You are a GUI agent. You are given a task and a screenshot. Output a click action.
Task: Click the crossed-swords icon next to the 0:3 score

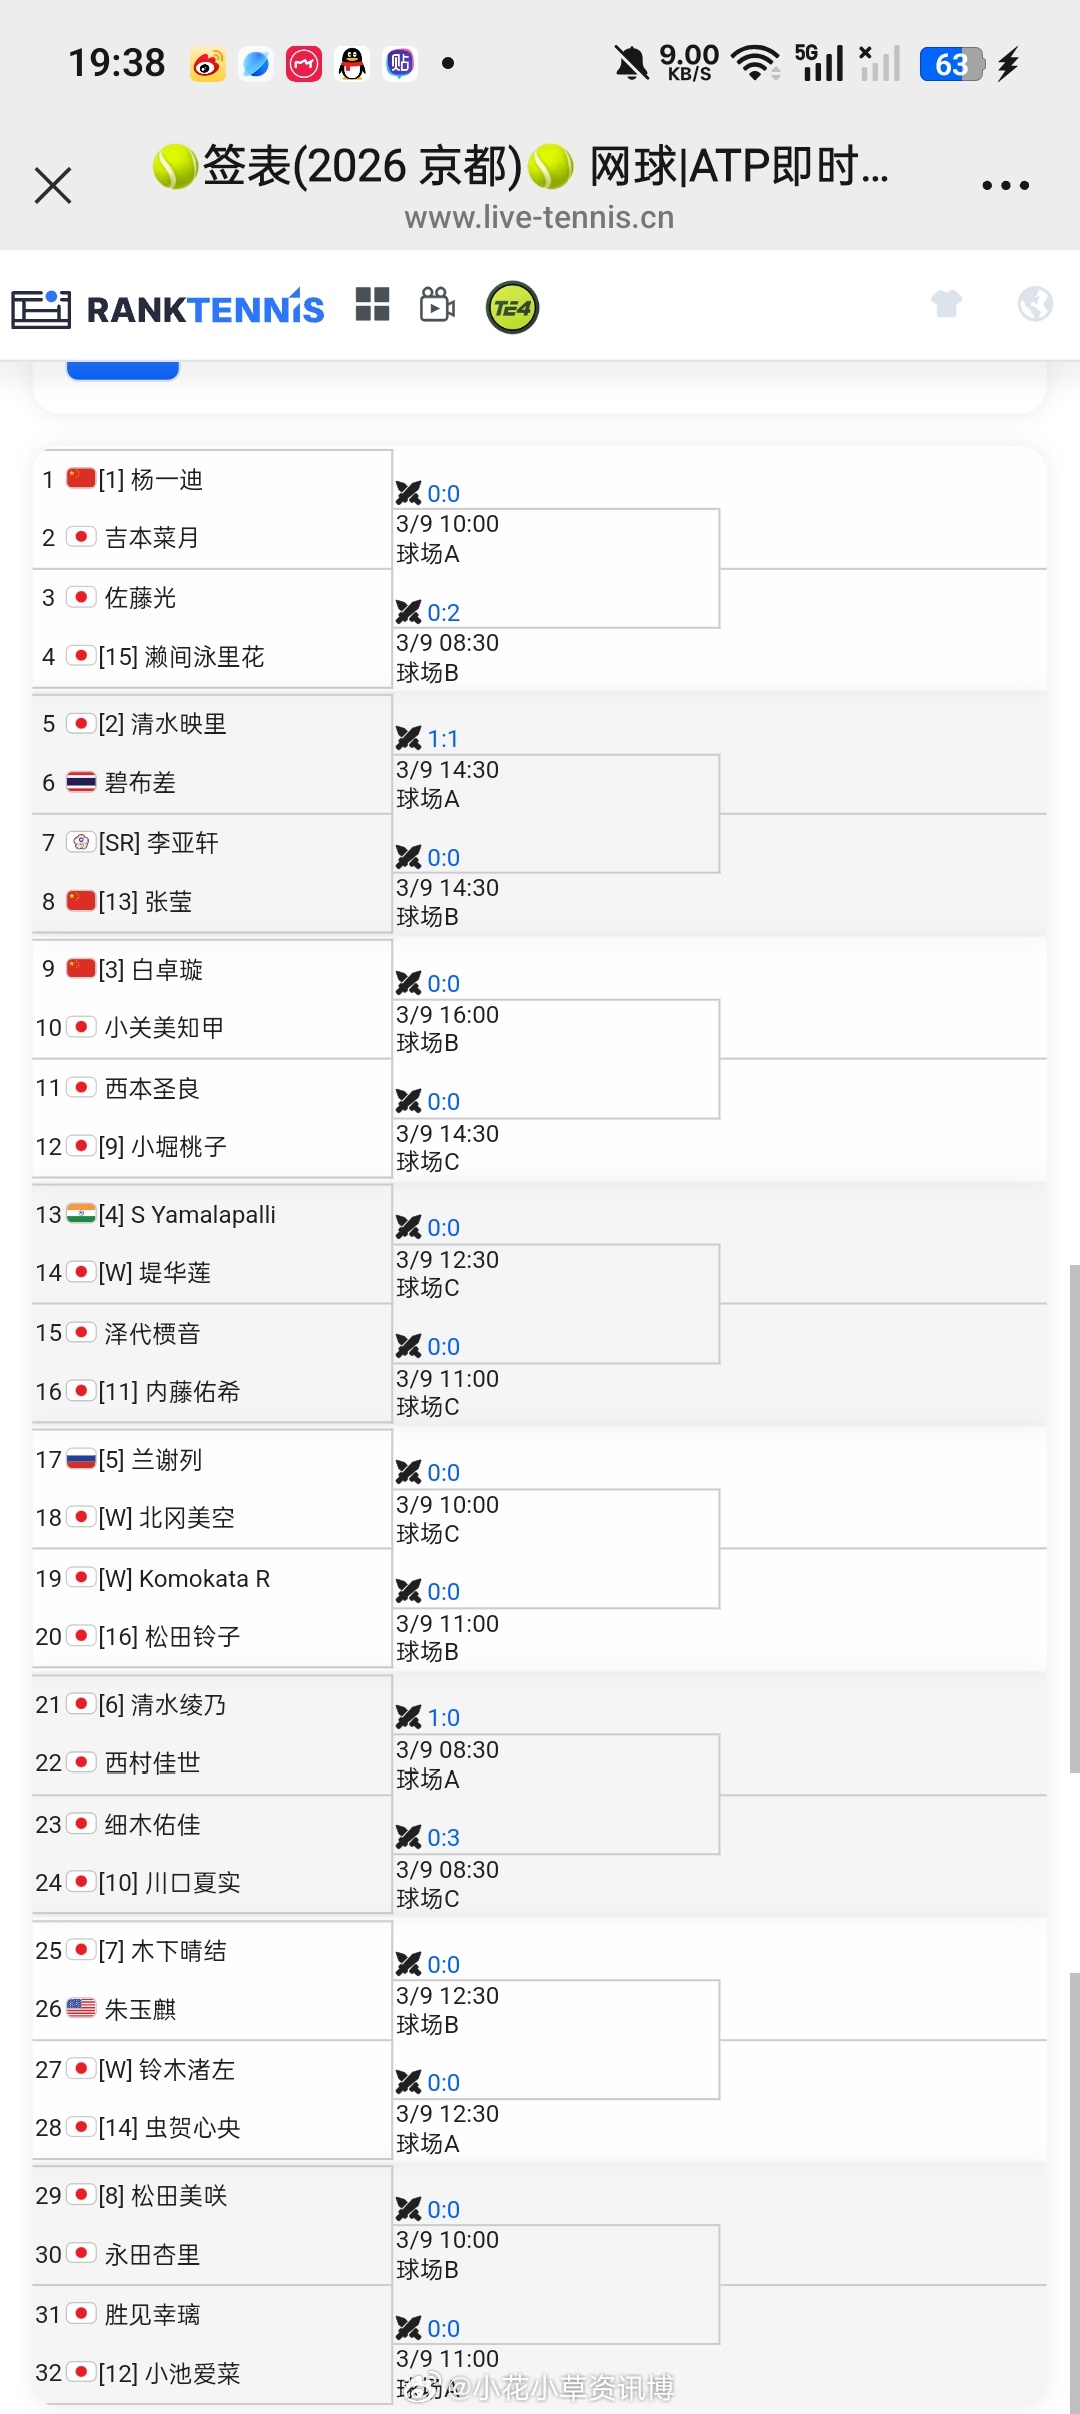coord(409,1837)
